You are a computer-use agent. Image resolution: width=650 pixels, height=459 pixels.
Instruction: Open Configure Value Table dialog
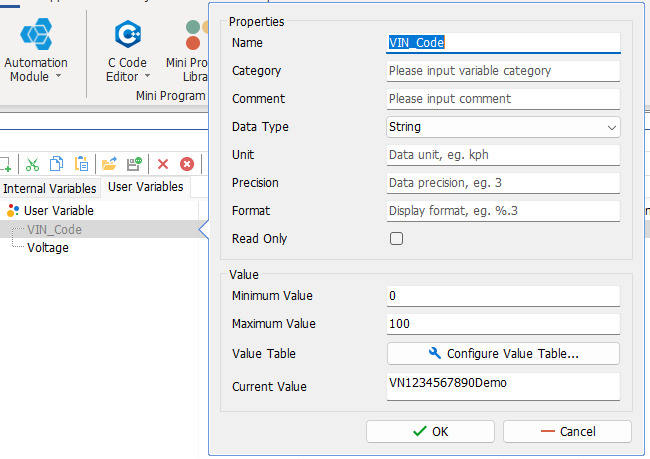tap(503, 353)
